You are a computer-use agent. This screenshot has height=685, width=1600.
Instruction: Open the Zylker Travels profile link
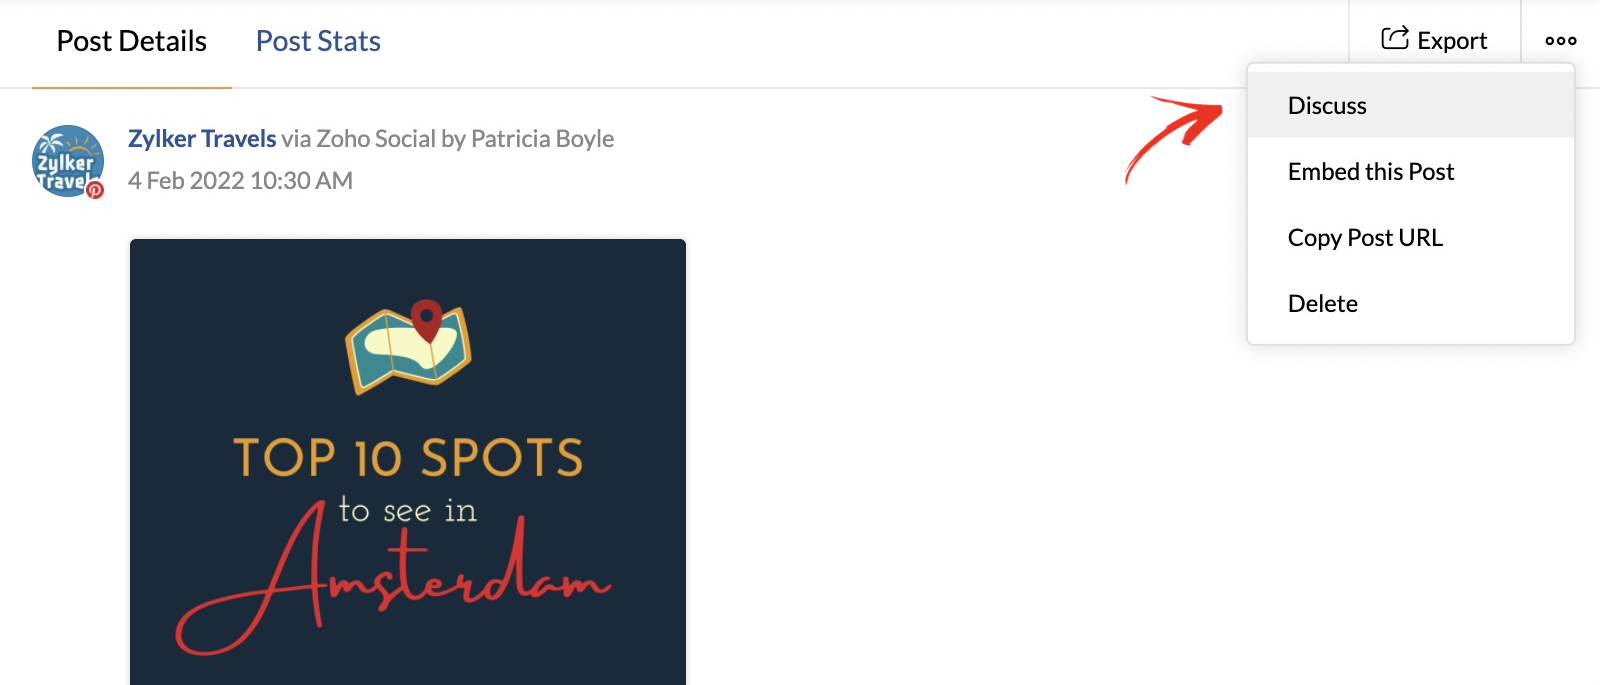click(x=202, y=138)
